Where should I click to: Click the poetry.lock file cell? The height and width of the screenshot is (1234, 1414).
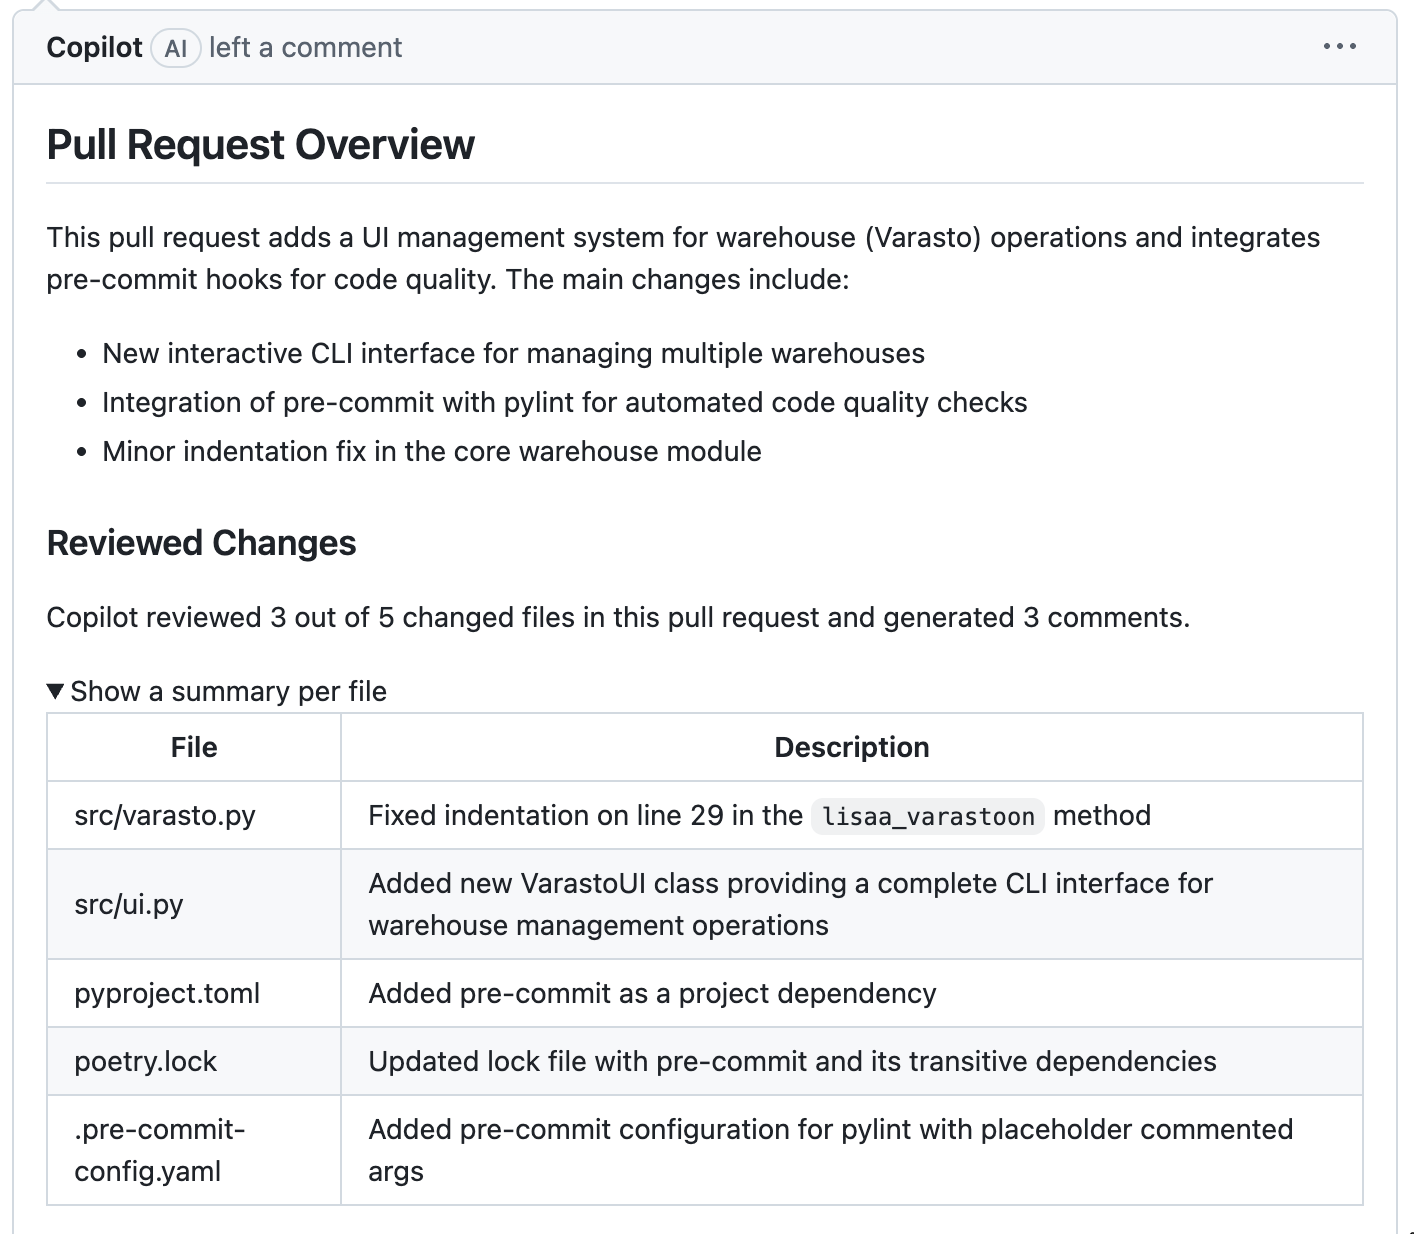tap(145, 1061)
